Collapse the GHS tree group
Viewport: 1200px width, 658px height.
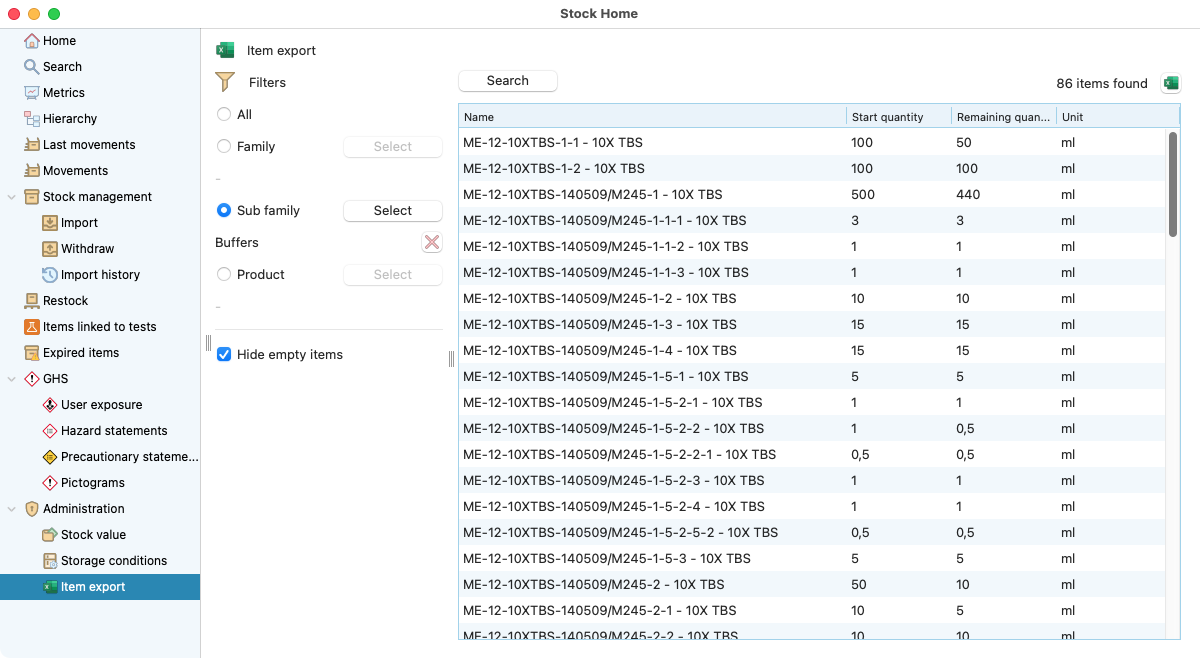[x=12, y=379]
